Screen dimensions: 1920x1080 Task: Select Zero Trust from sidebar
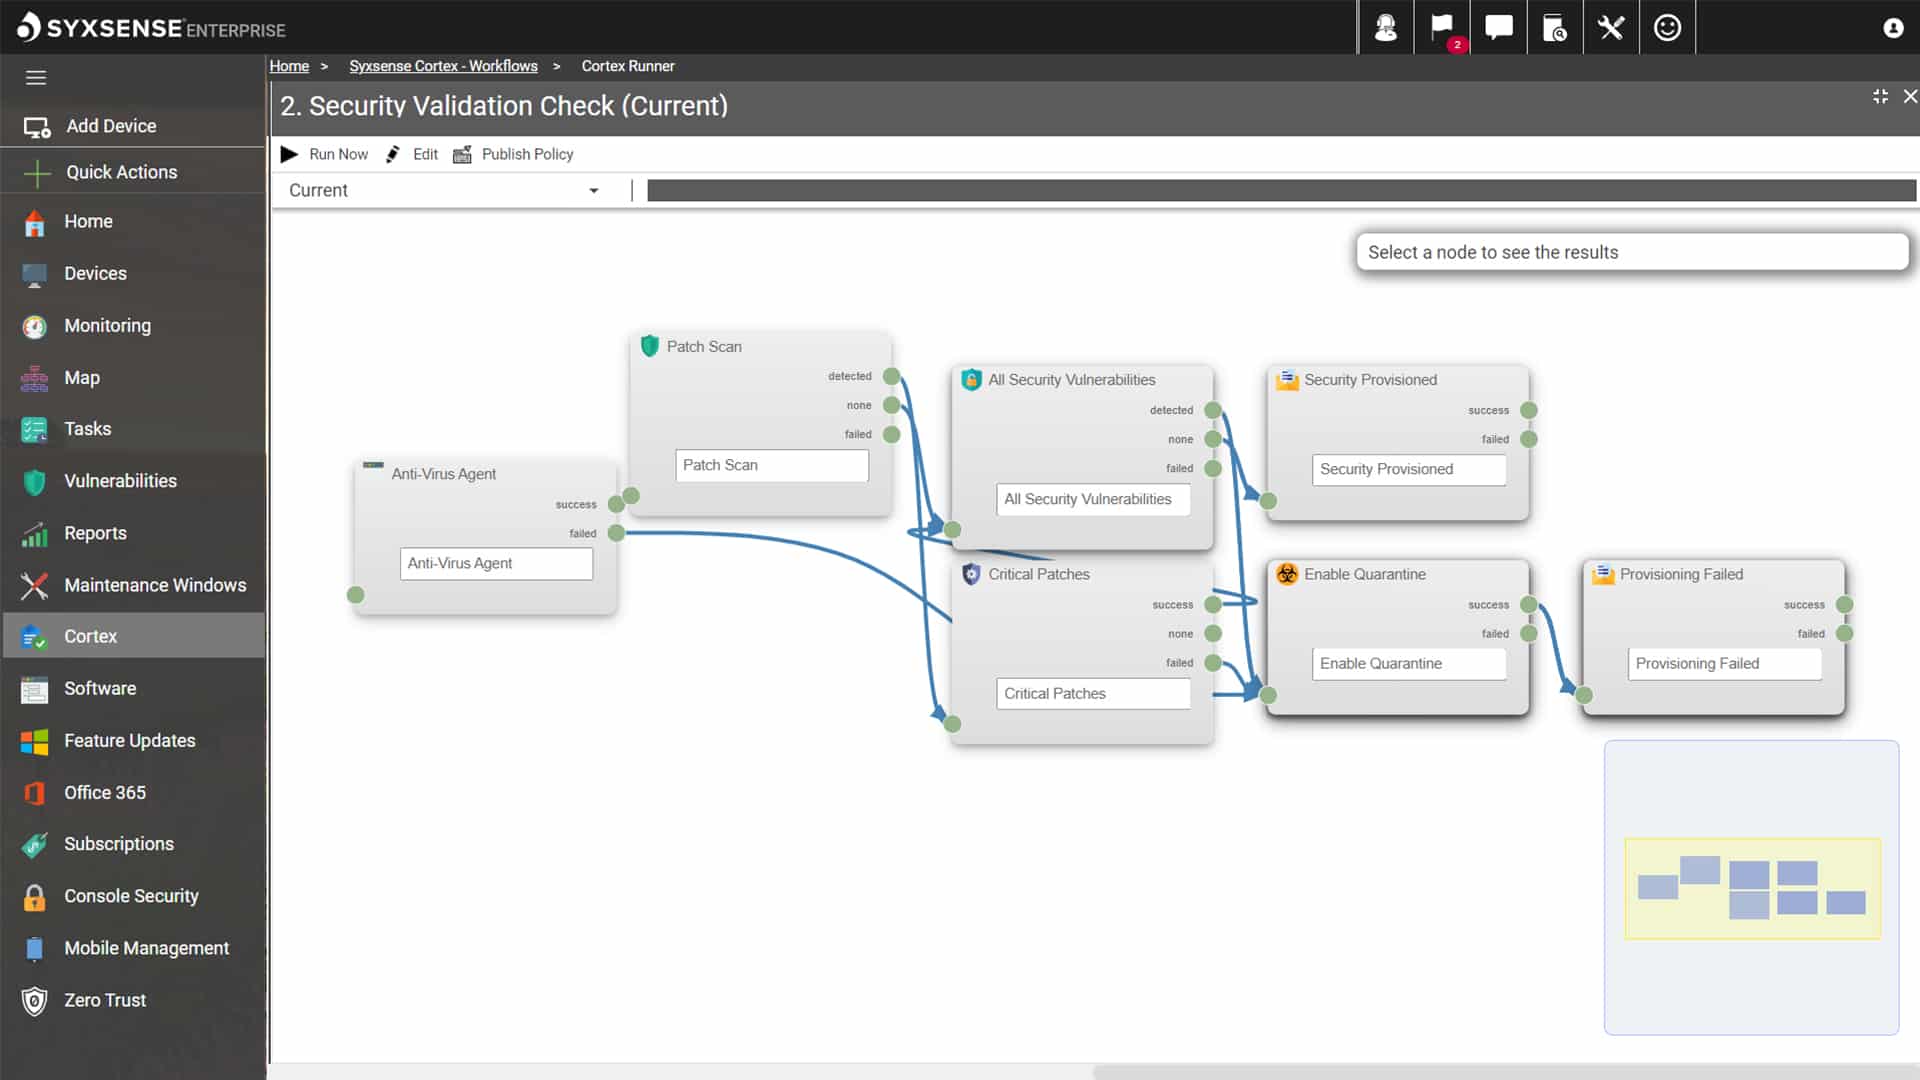click(104, 1000)
